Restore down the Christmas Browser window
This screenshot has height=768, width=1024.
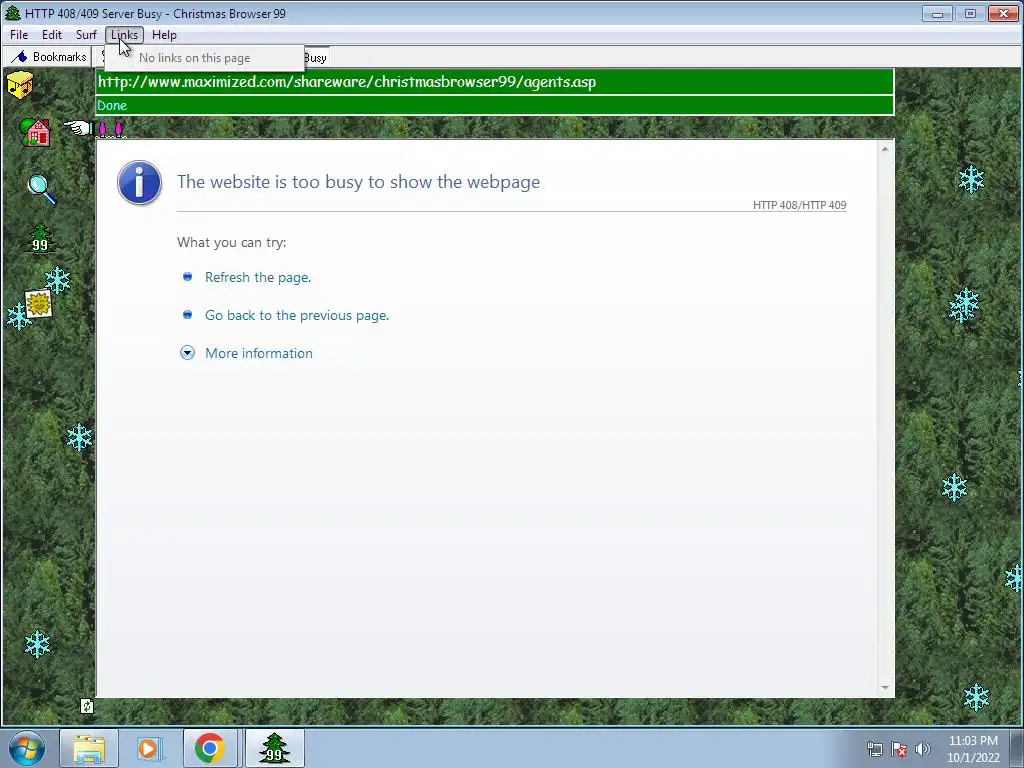[970, 13]
